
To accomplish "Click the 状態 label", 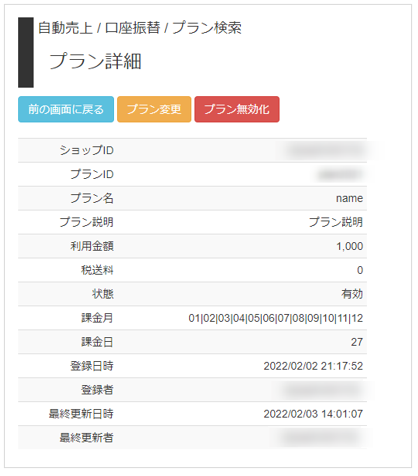I will [x=103, y=294].
